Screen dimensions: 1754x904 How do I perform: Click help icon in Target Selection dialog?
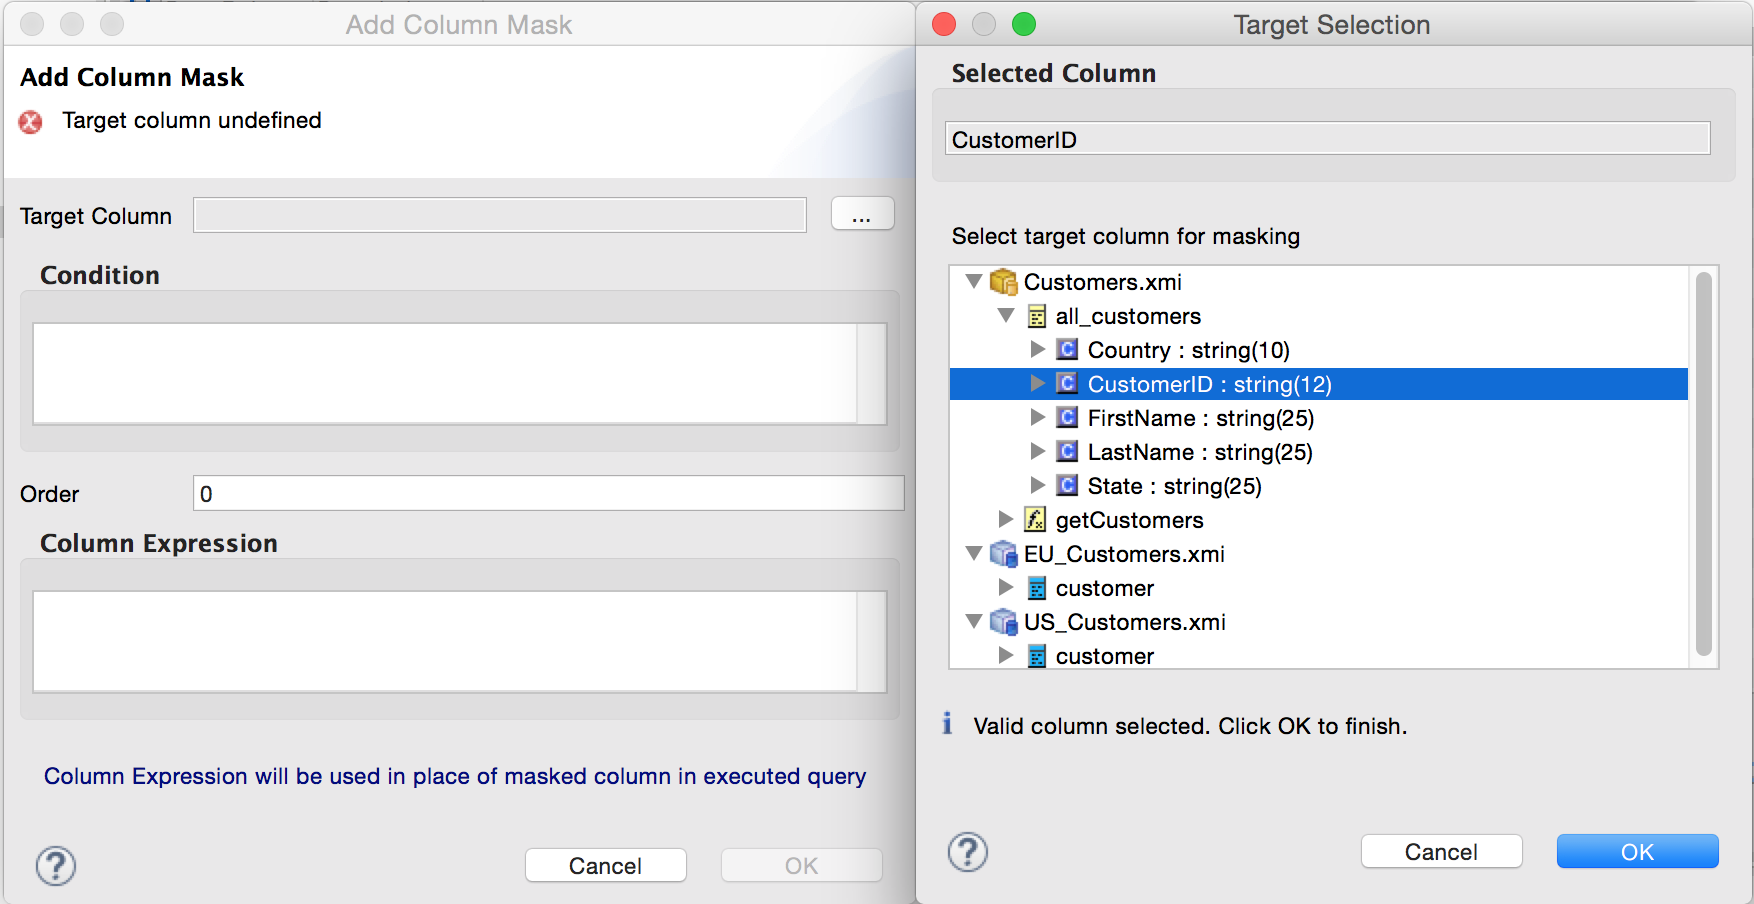(x=967, y=852)
